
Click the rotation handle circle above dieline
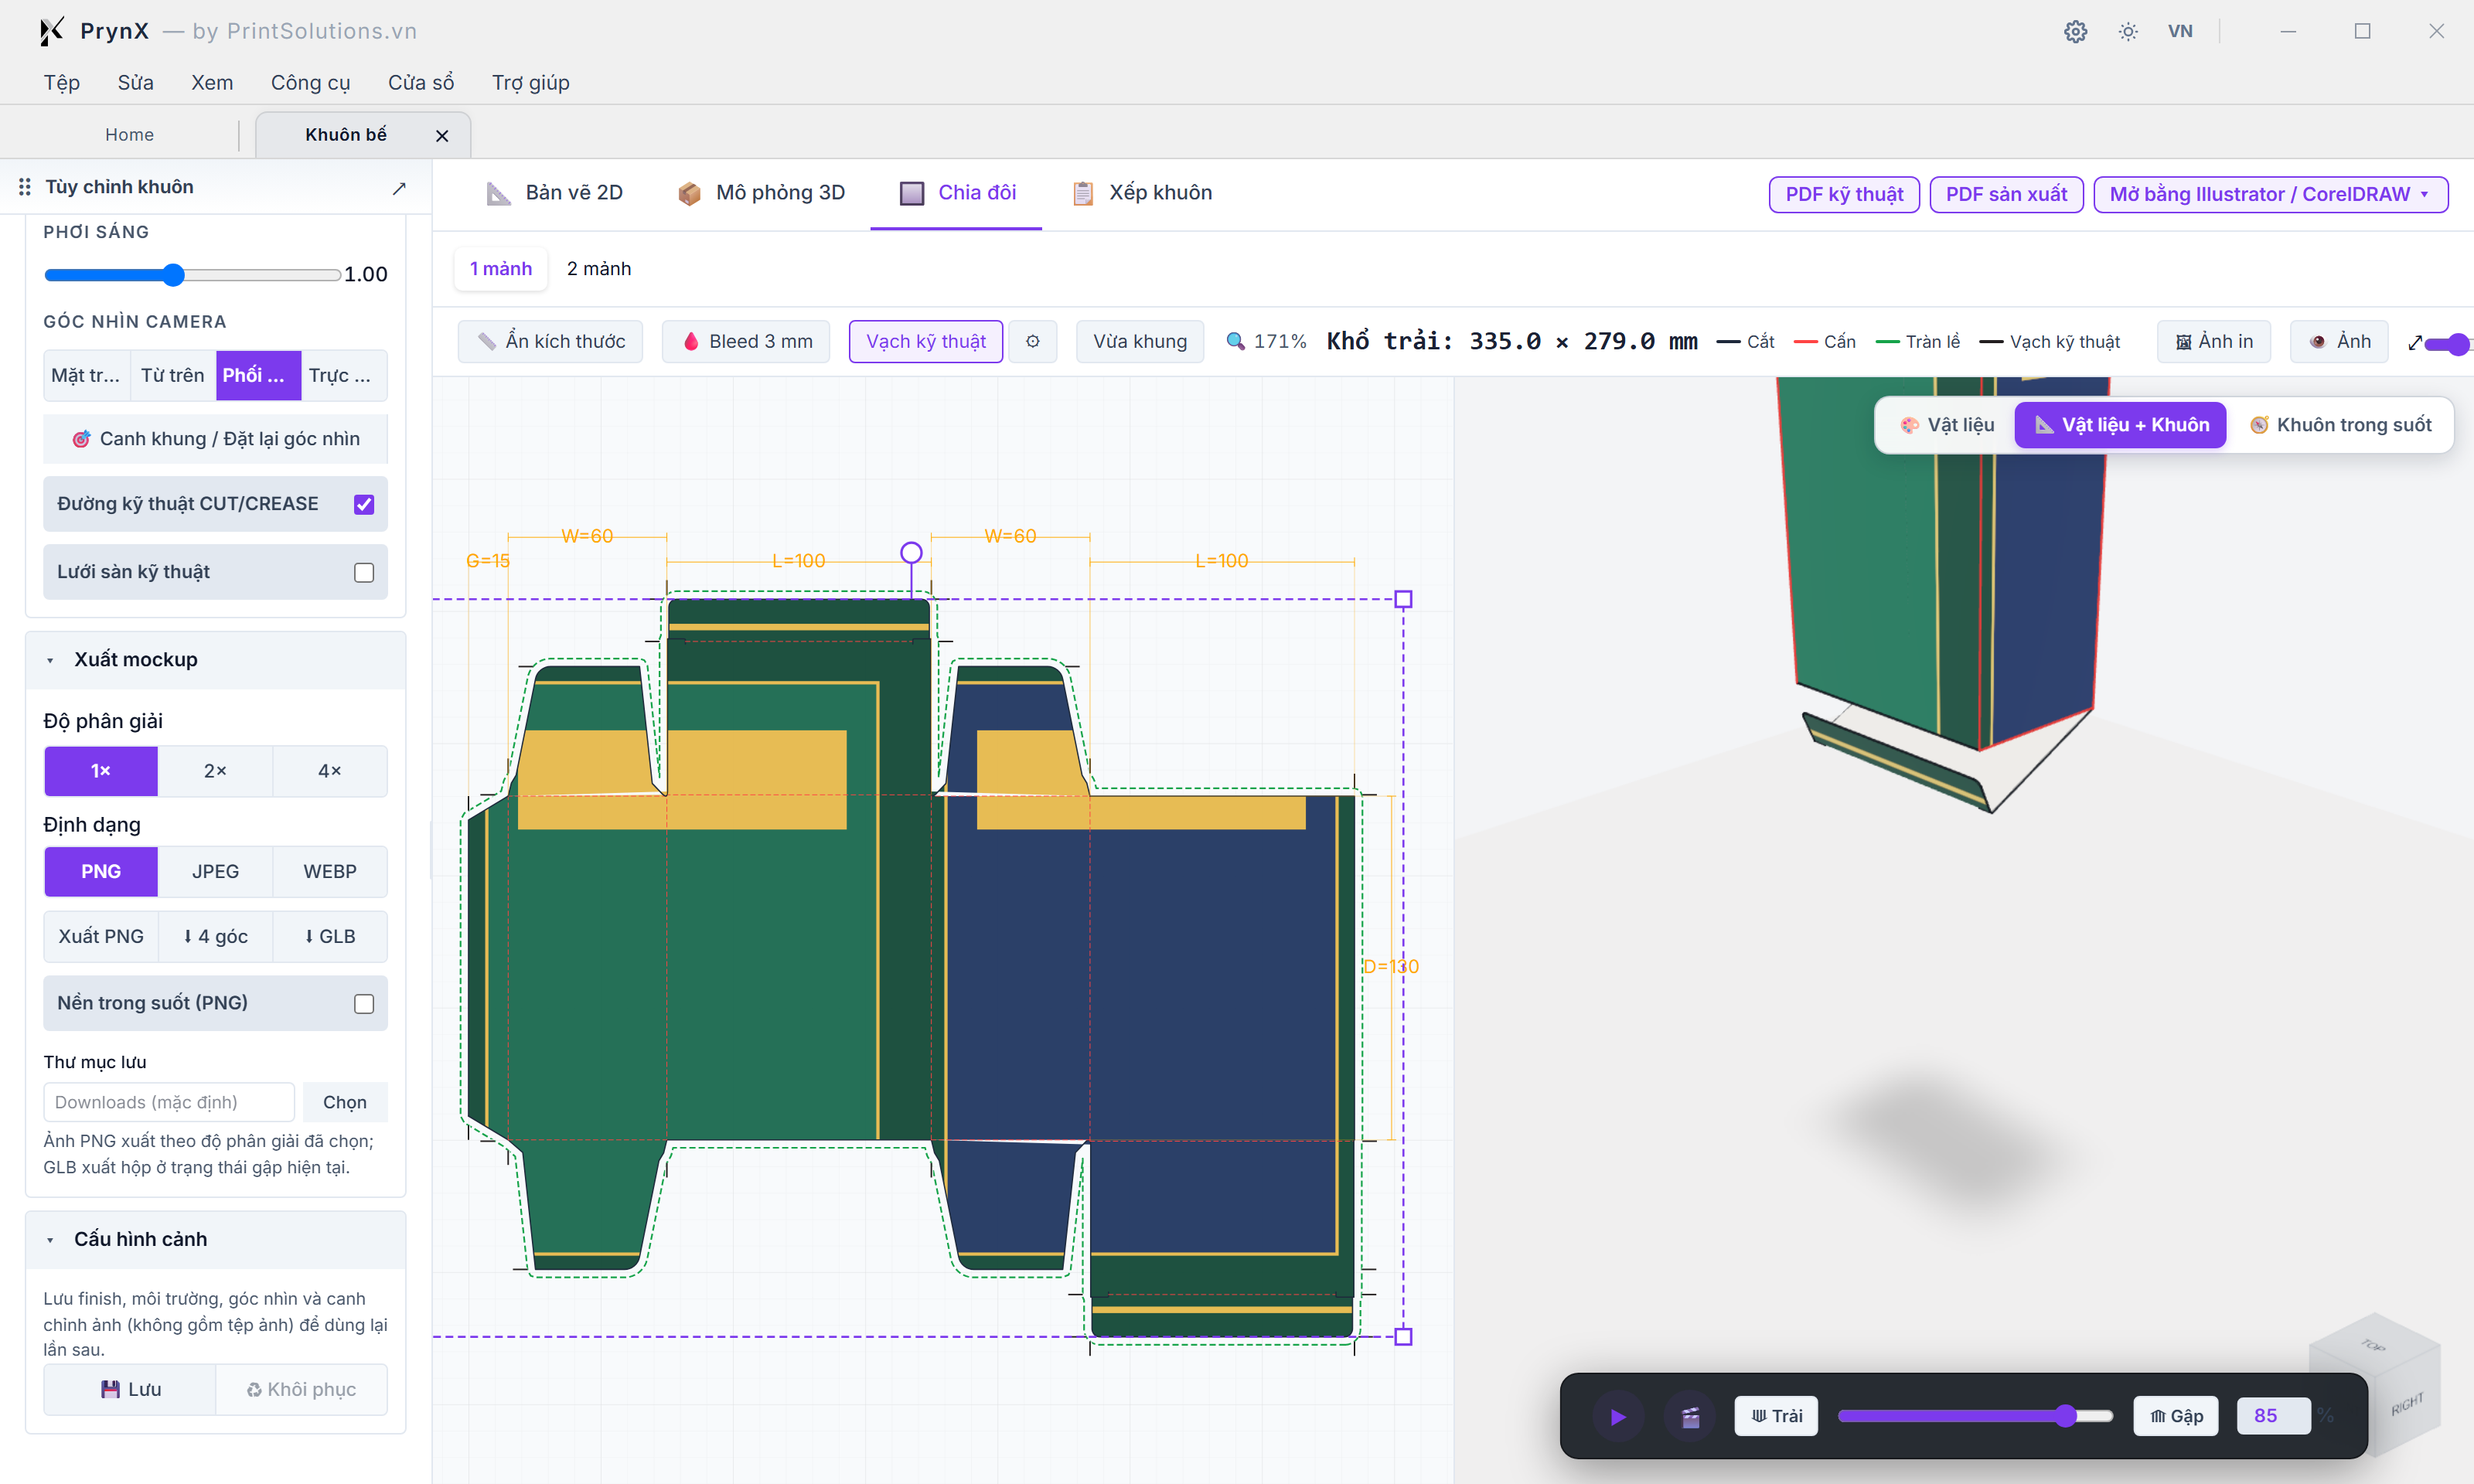(911, 553)
